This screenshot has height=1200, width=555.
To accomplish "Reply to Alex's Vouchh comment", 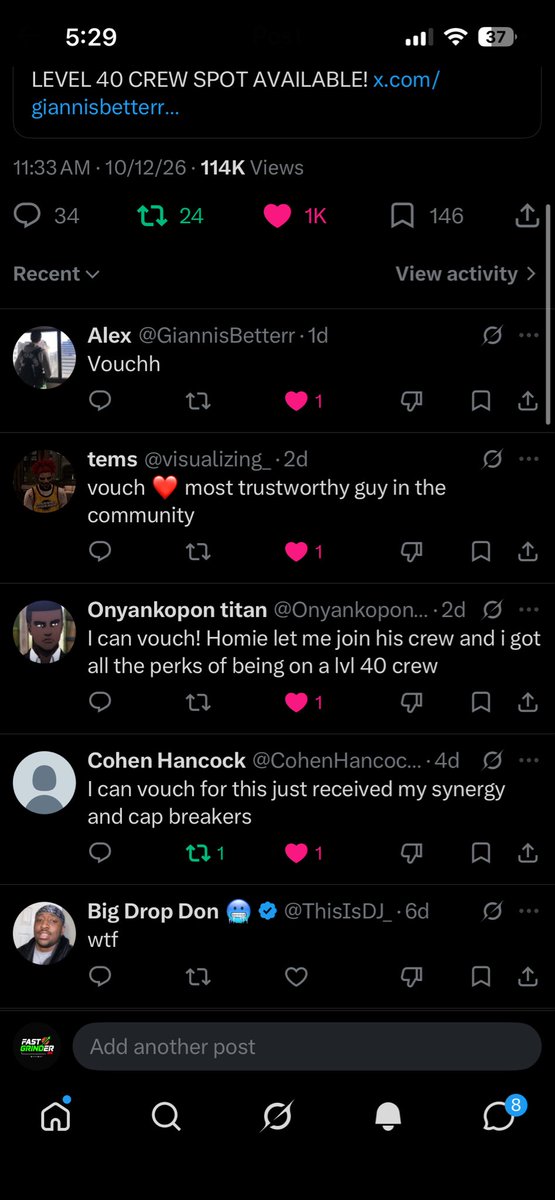I will click(100, 401).
